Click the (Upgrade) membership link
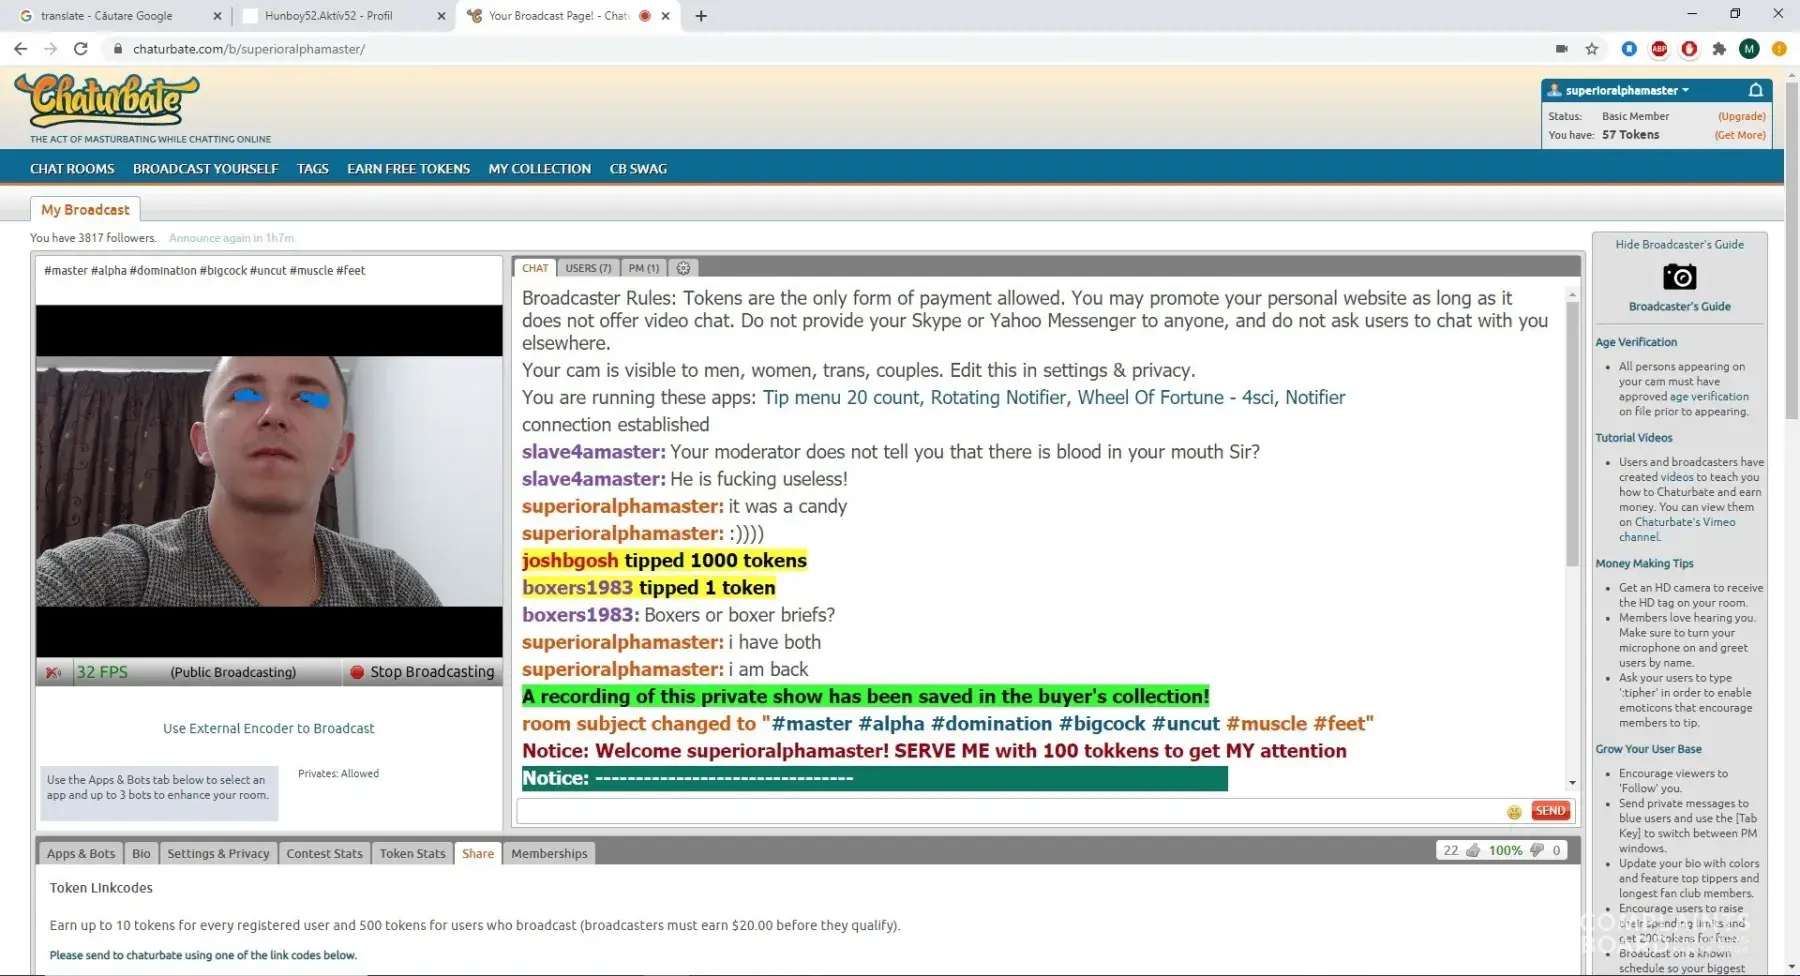The width and height of the screenshot is (1800, 976). (1742, 116)
